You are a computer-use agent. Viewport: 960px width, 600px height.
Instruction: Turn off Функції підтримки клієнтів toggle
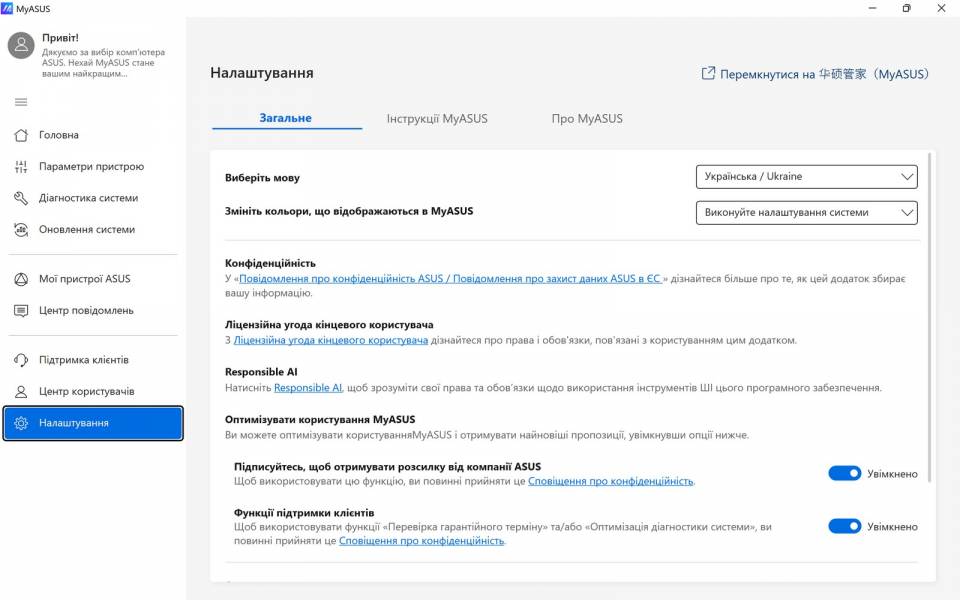(844, 526)
